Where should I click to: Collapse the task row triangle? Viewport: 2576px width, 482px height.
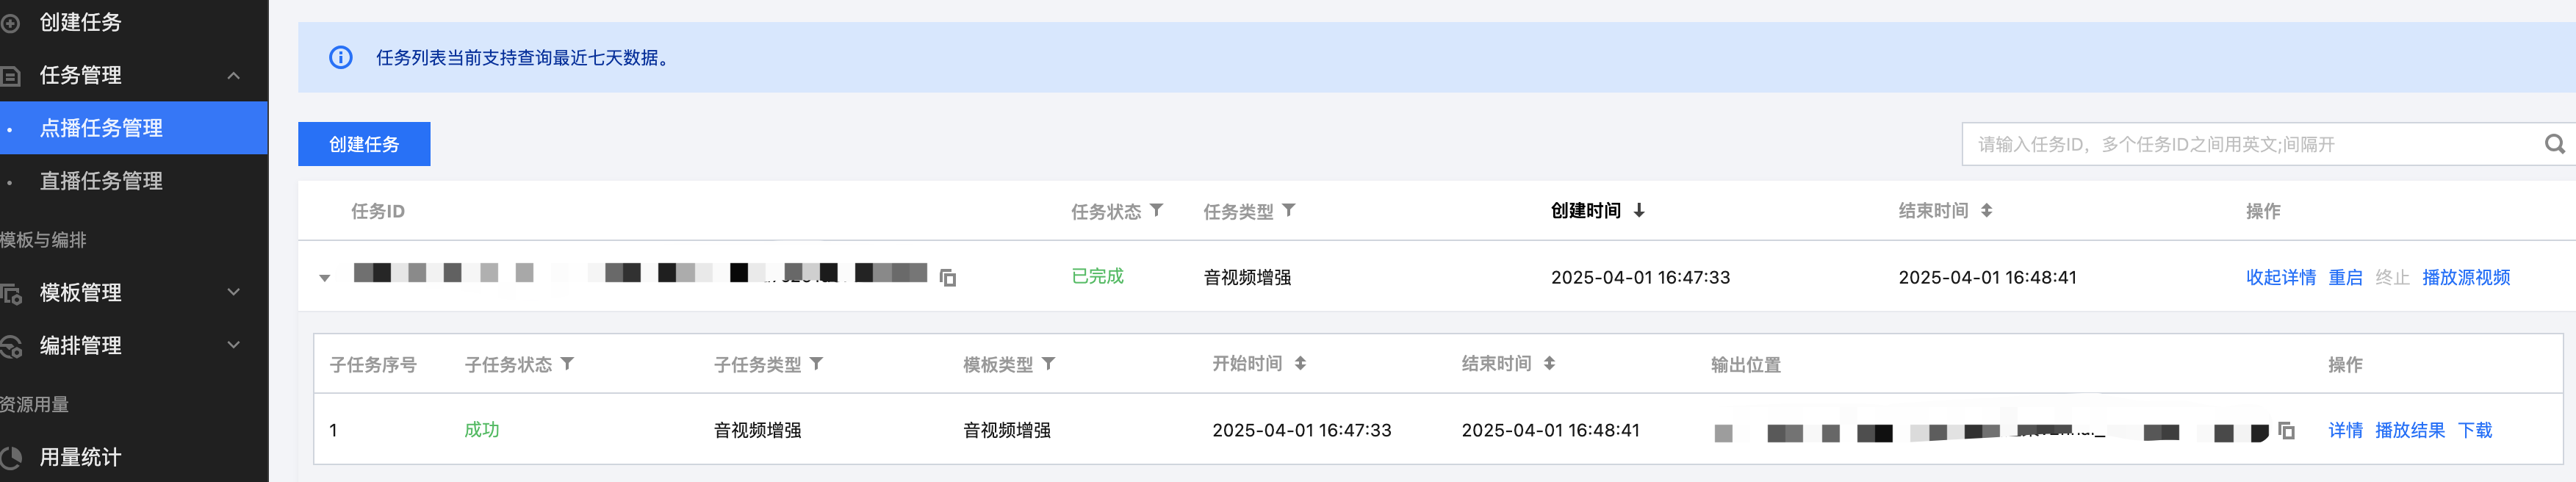click(325, 278)
